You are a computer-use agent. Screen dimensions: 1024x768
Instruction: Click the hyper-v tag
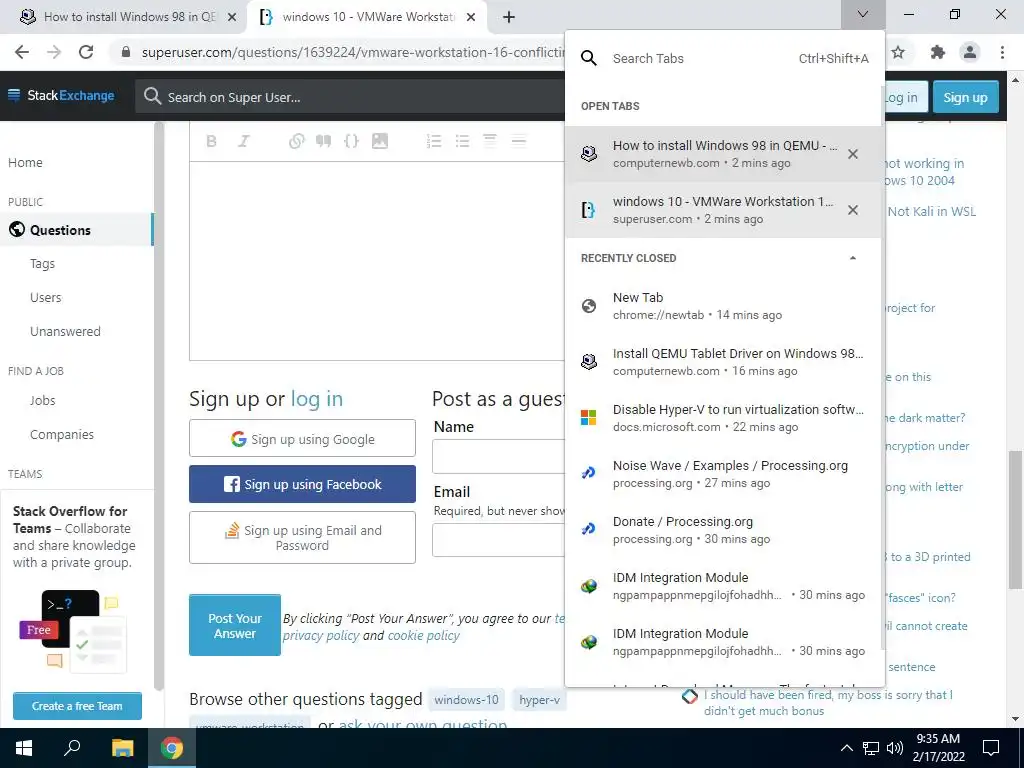coord(539,699)
